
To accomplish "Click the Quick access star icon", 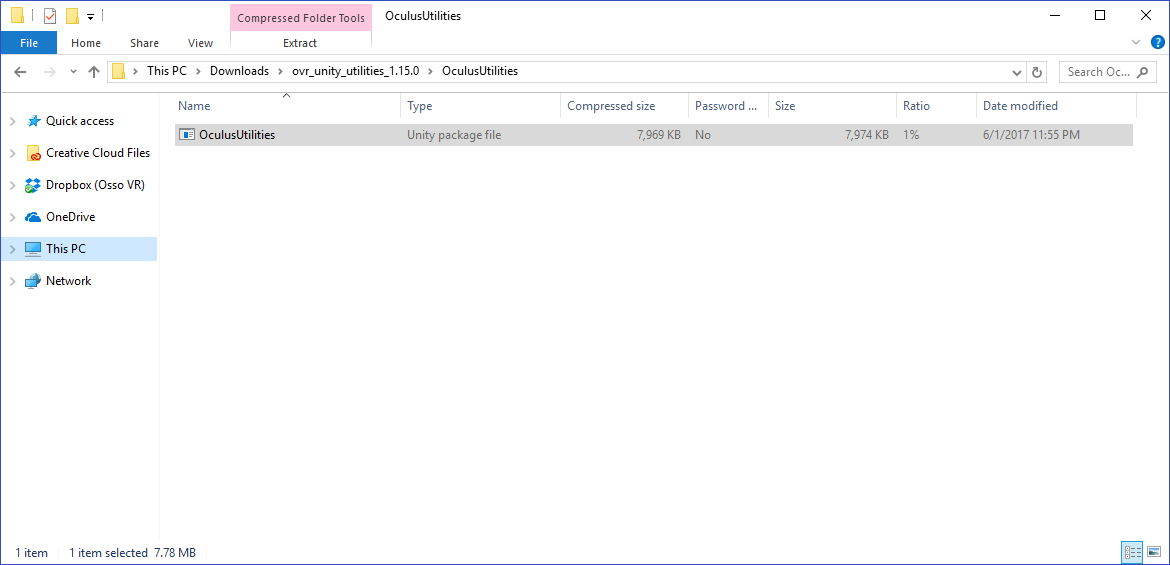I will 33,121.
